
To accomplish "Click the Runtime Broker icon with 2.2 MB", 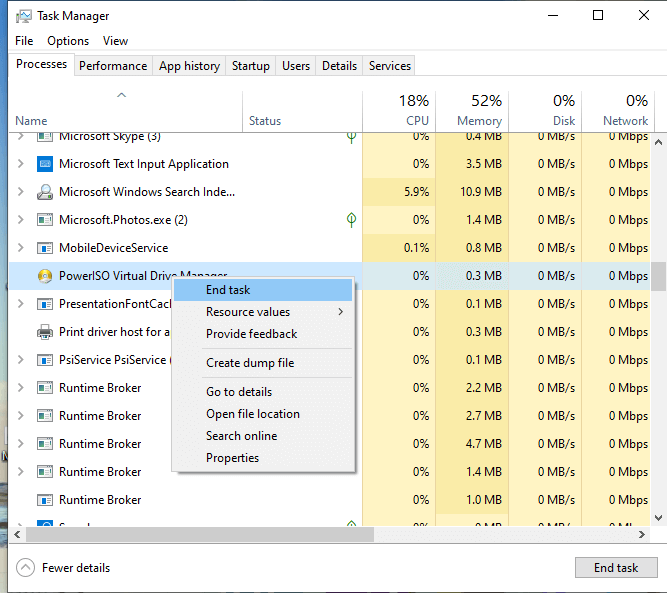I will point(45,388).
